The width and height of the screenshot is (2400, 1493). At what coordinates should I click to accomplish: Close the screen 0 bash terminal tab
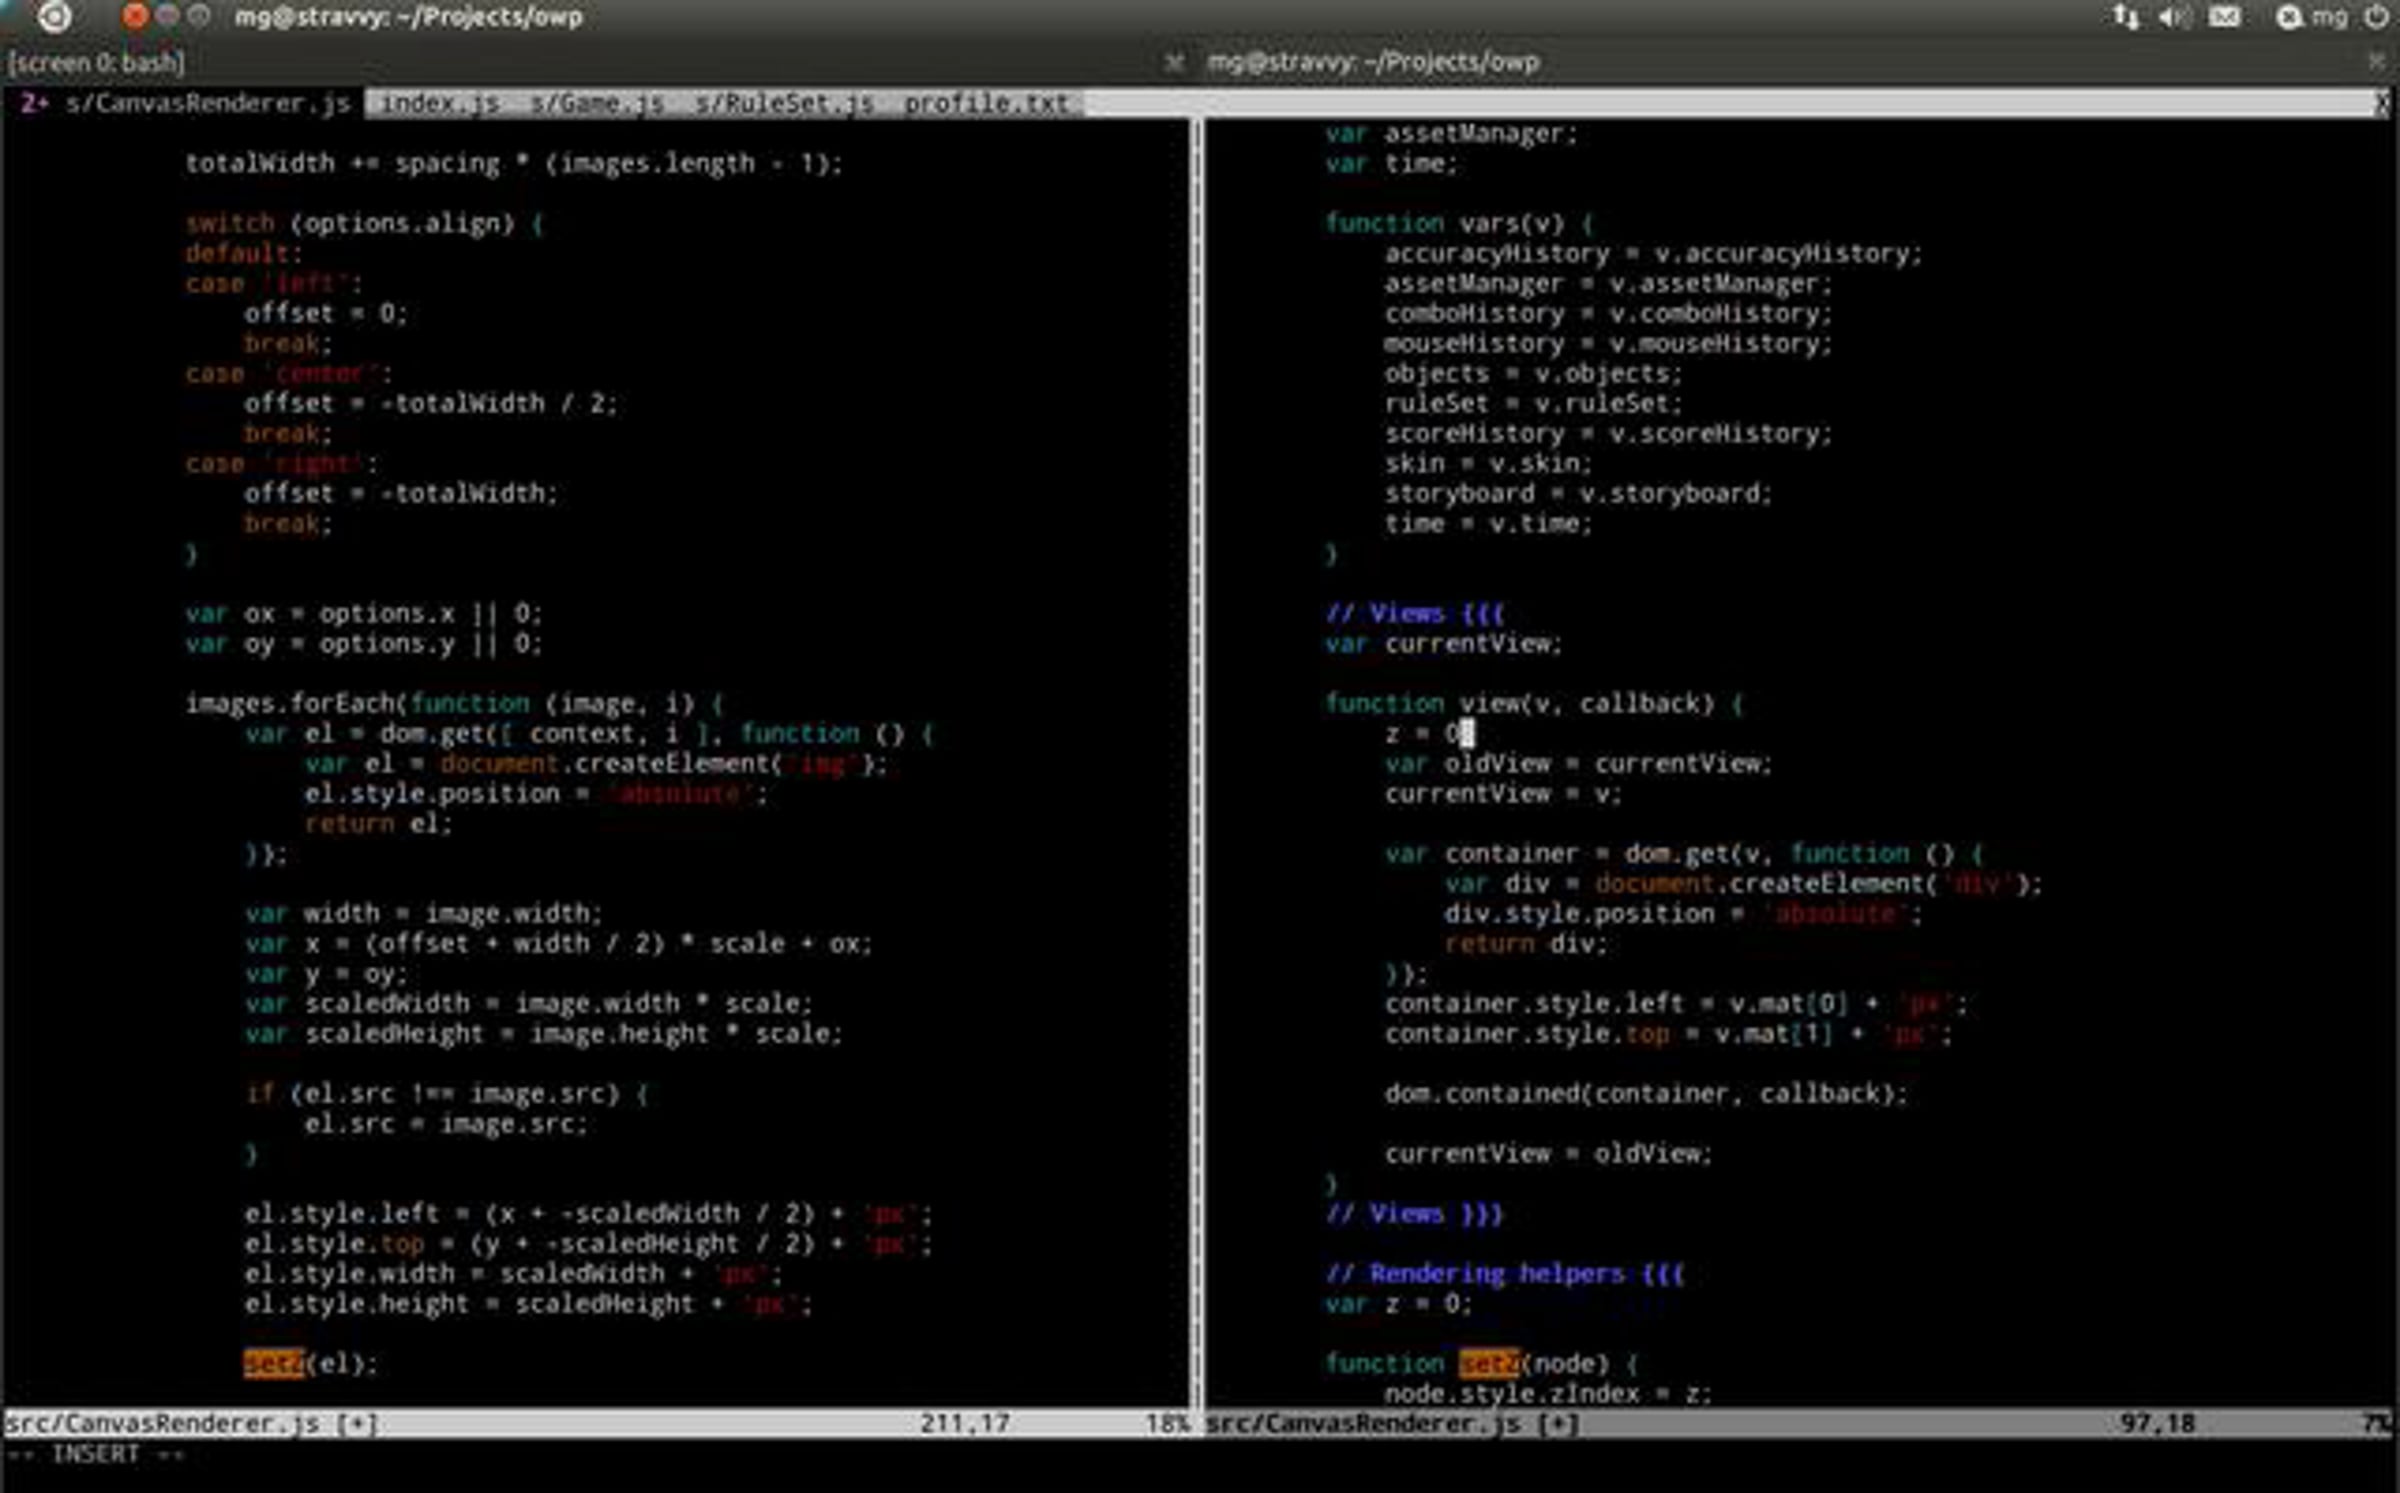[1174, 63]
